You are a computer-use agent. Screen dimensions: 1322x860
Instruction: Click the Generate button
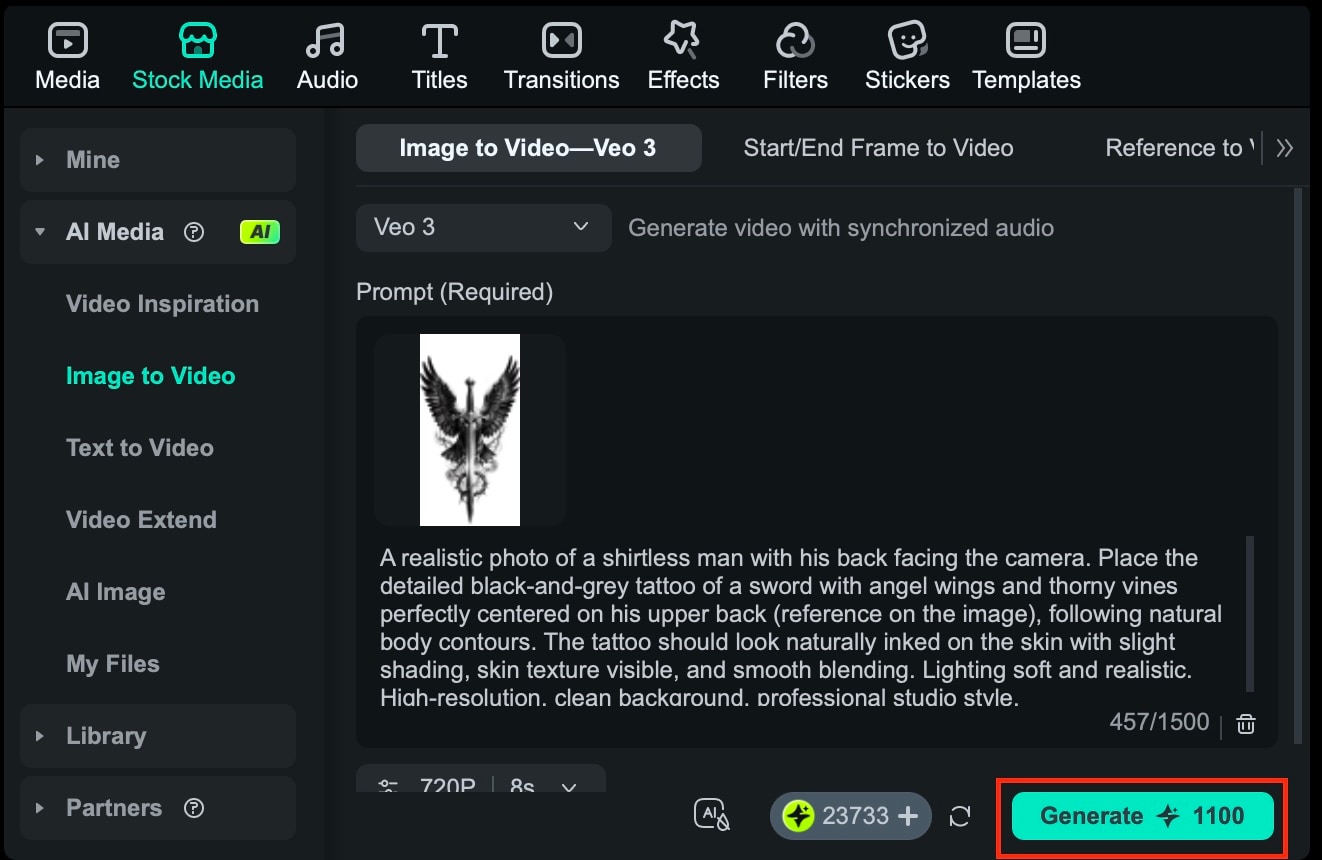(x=1140, y=816)
